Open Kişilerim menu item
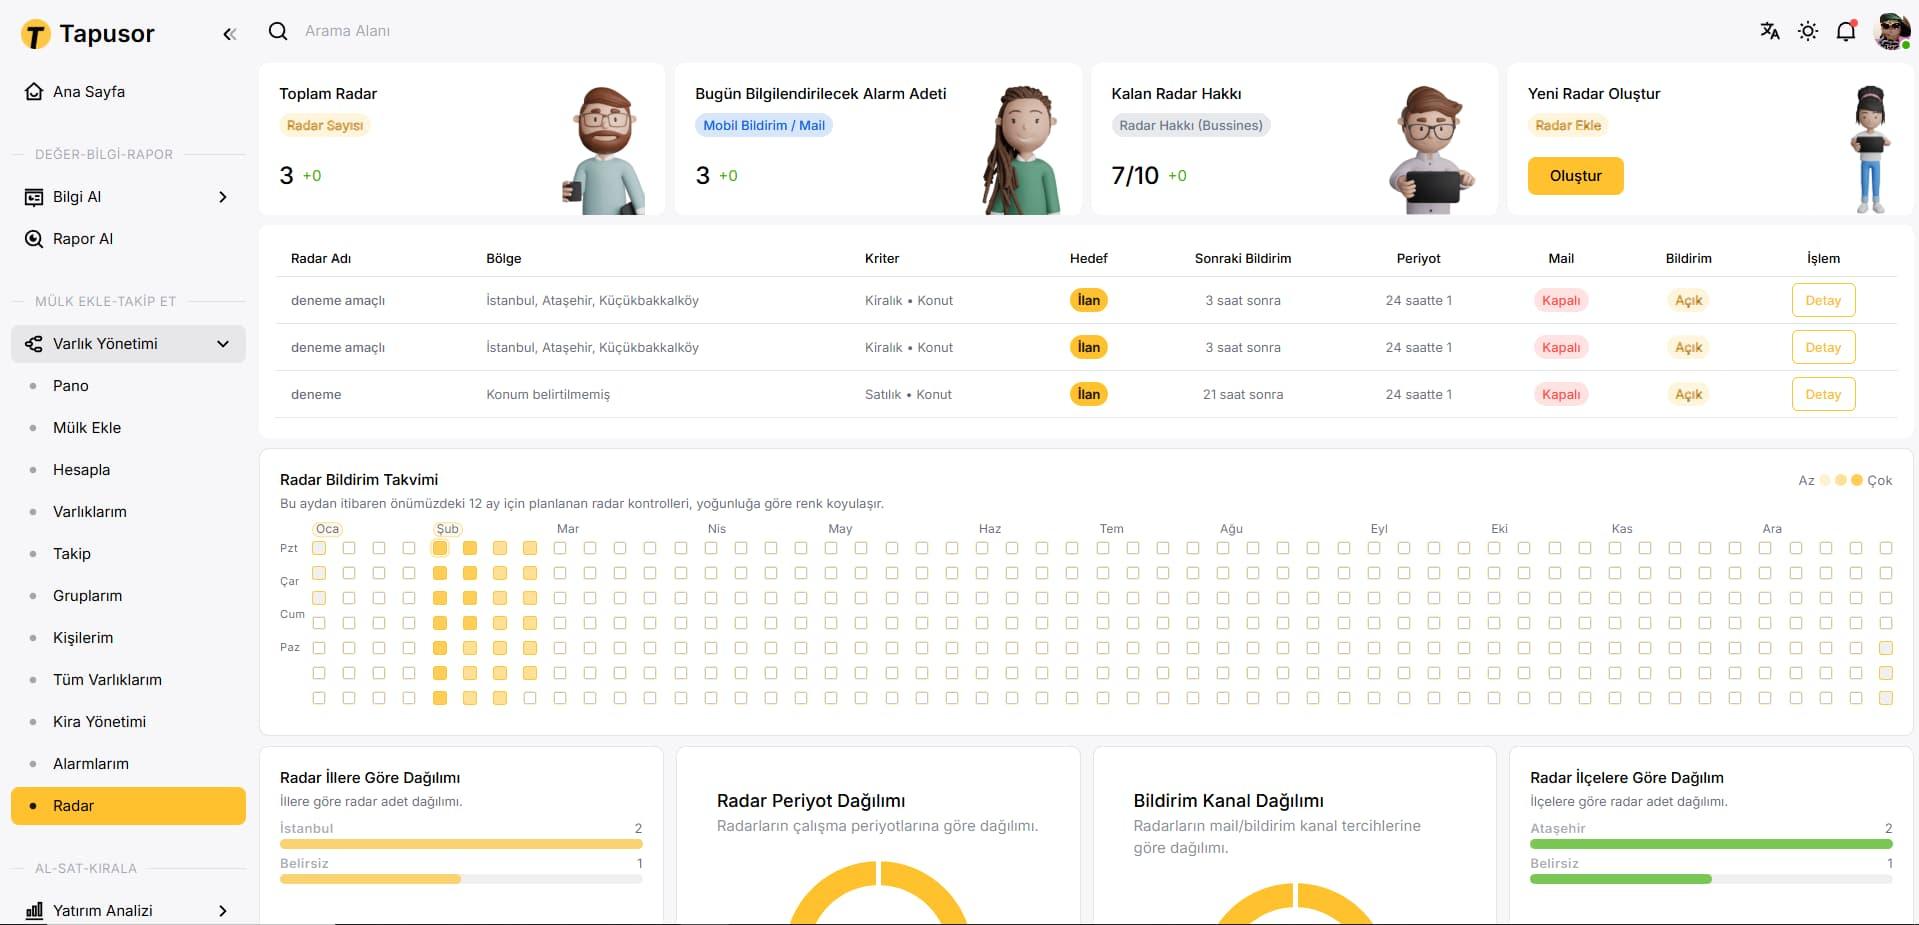Screen dimensions: 1919x925 [x=128, y=638]
